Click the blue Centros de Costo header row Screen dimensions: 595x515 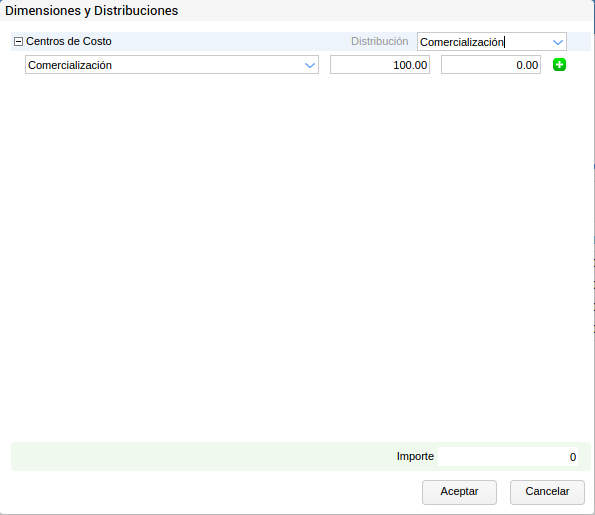228,41
